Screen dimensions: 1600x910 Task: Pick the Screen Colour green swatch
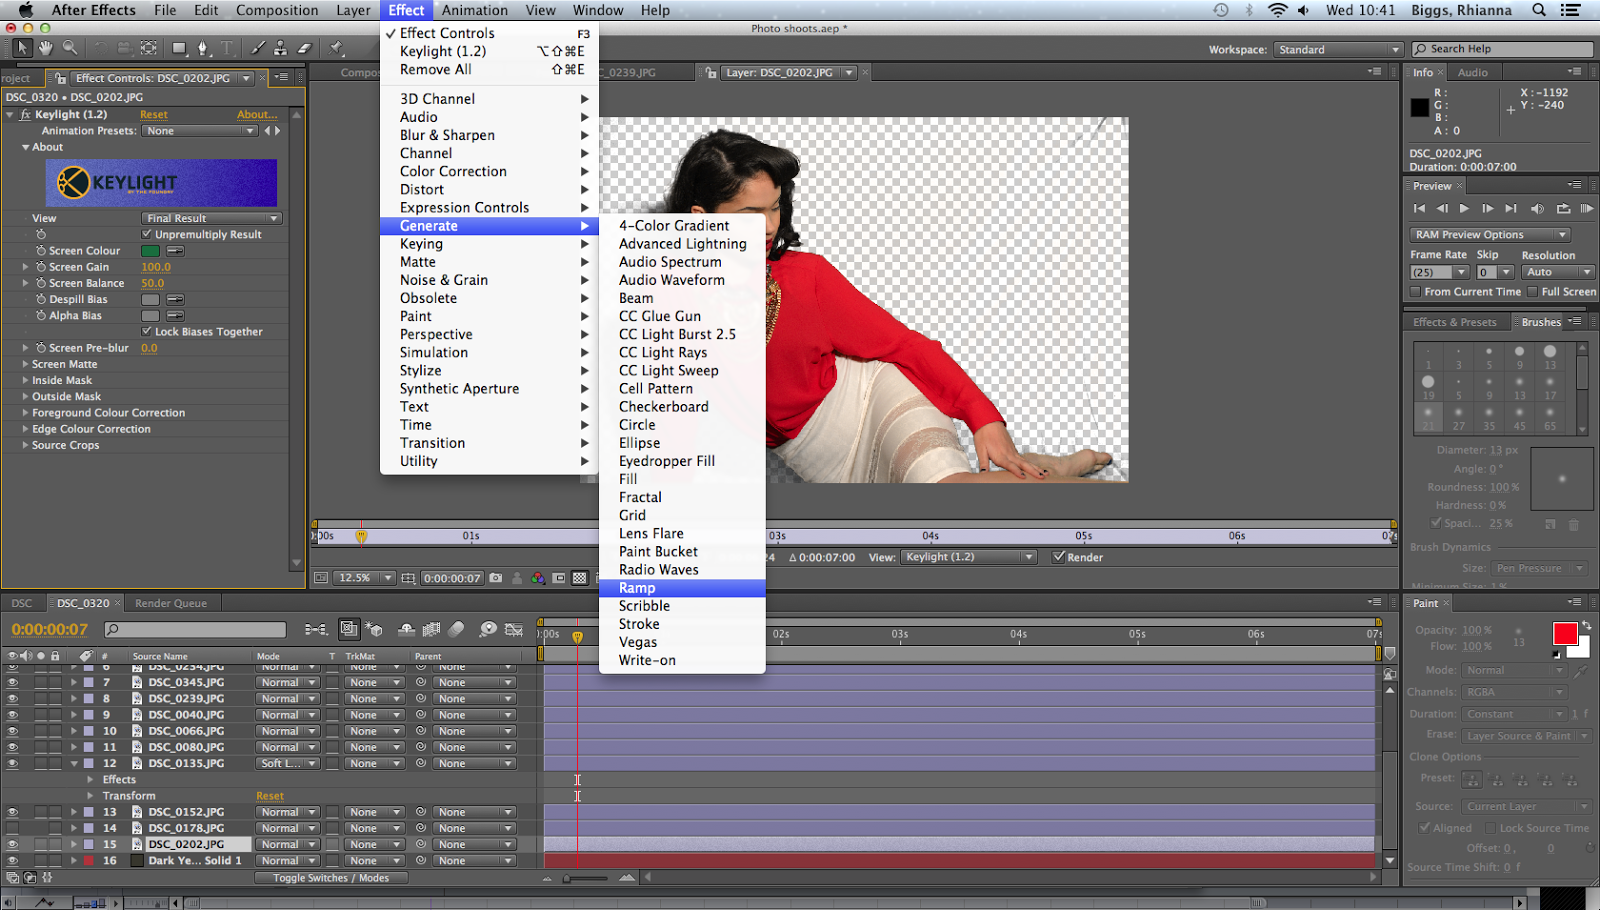coord(151,251)
